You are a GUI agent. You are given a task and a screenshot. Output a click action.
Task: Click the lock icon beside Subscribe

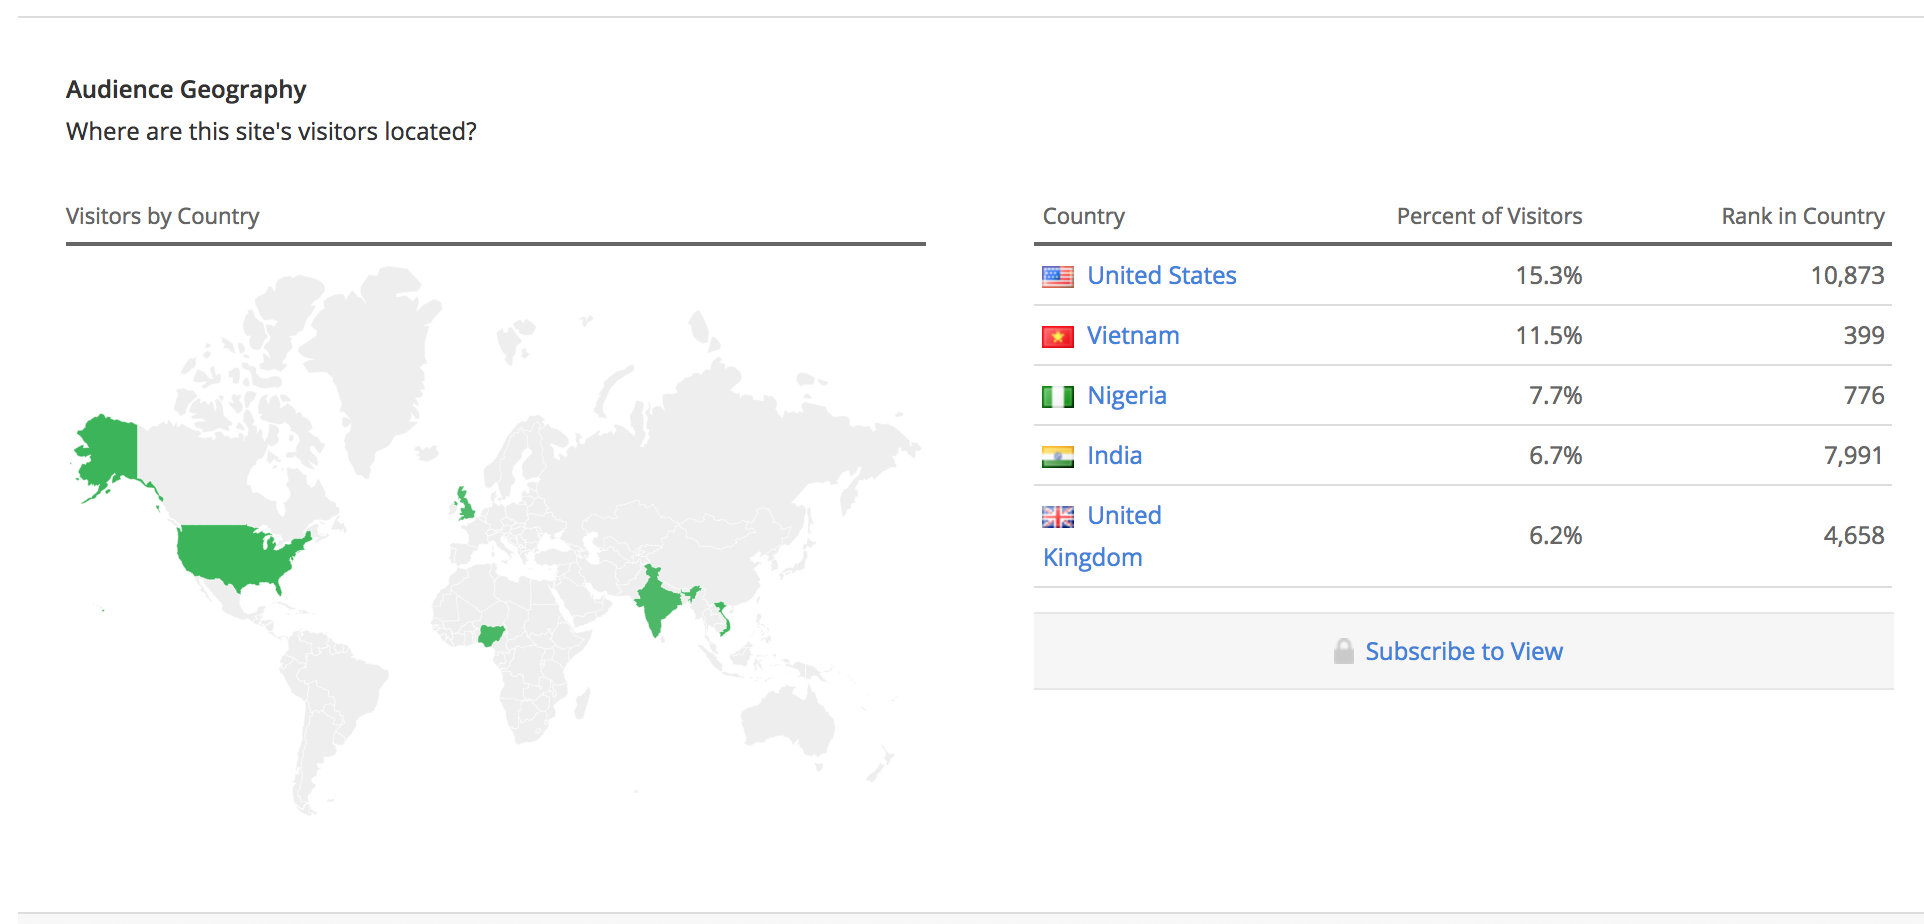click(x=1343, y=652)
